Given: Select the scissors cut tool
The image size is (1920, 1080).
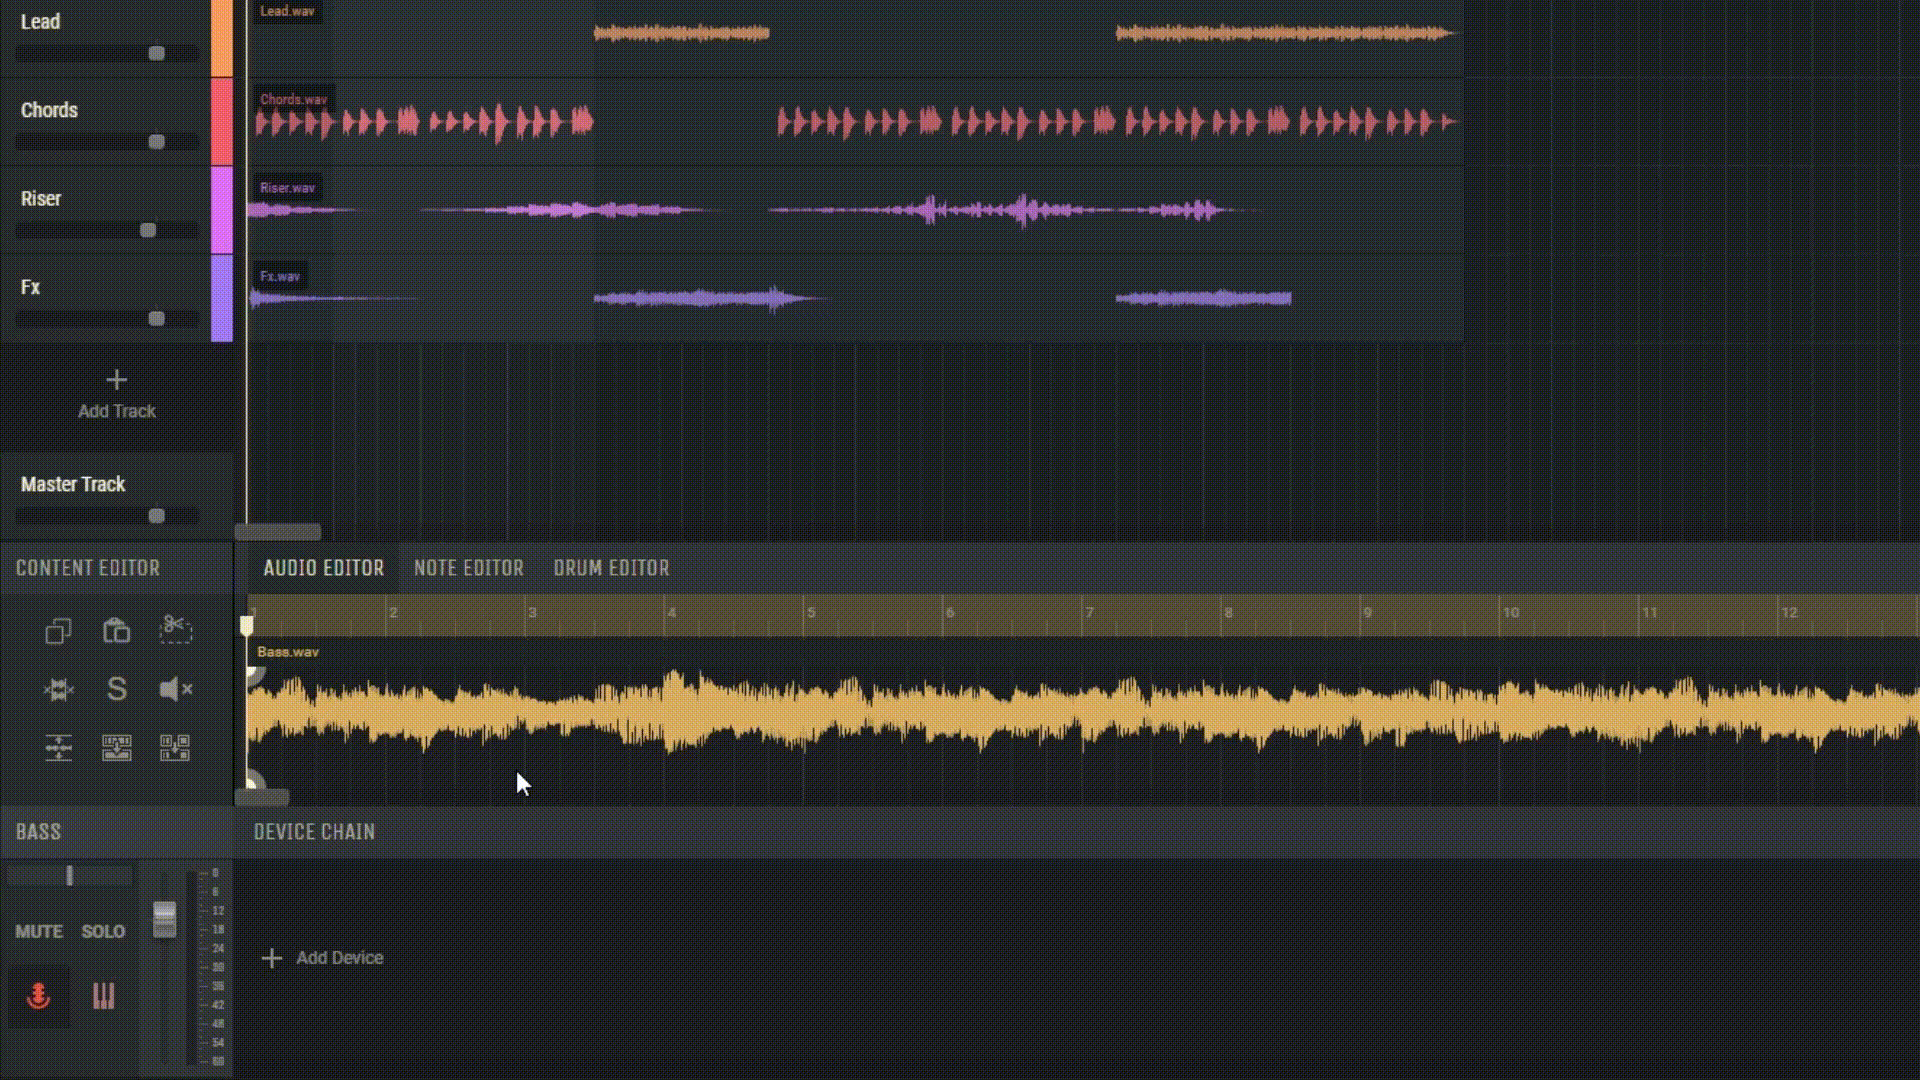Looking at the screenshot, I should (175, 630).
